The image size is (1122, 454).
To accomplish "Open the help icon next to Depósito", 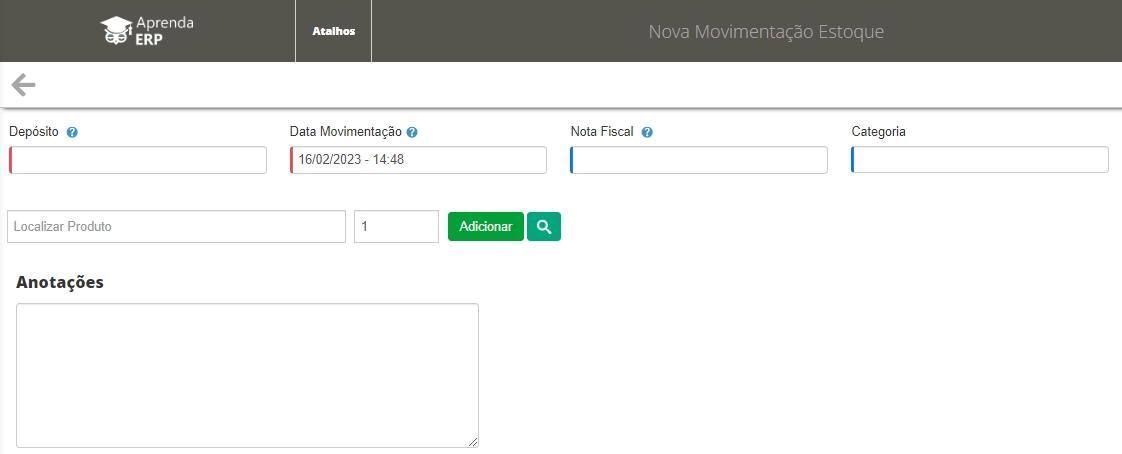I will tap(72, 132).
